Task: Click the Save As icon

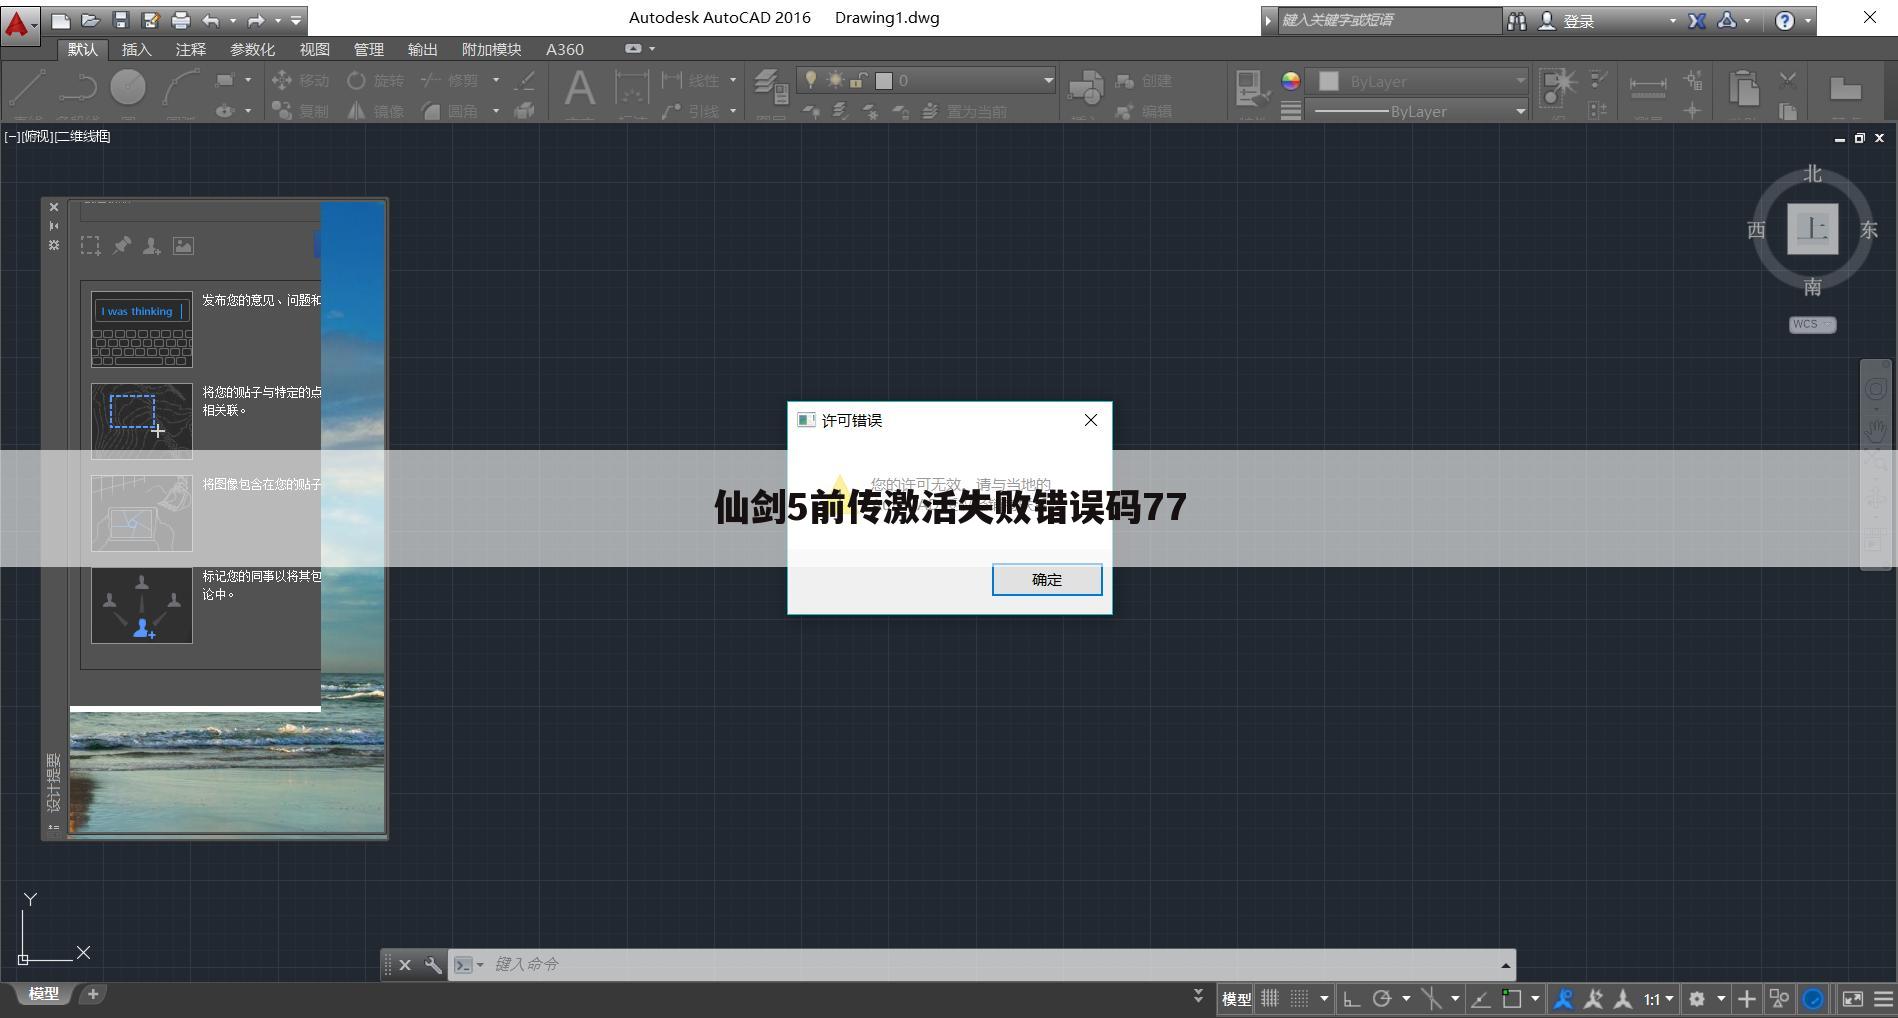Action: tap(151, 20)
